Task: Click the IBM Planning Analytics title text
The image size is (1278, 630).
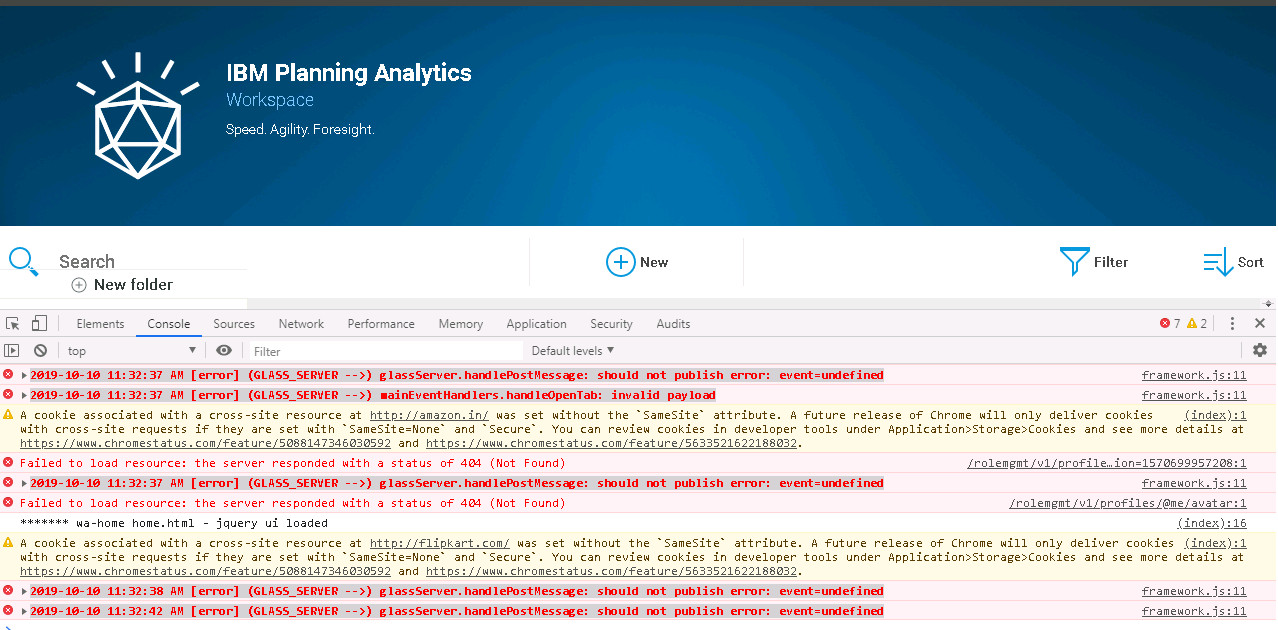Action: [349, 73]
